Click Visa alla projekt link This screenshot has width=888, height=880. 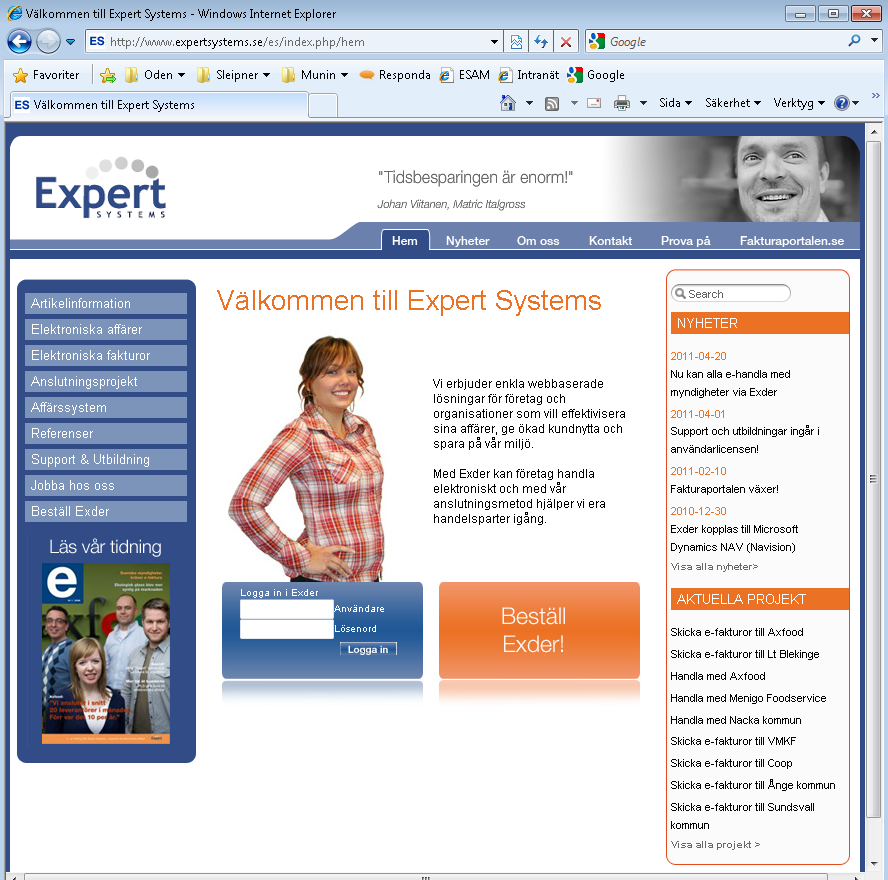[715, 844]
